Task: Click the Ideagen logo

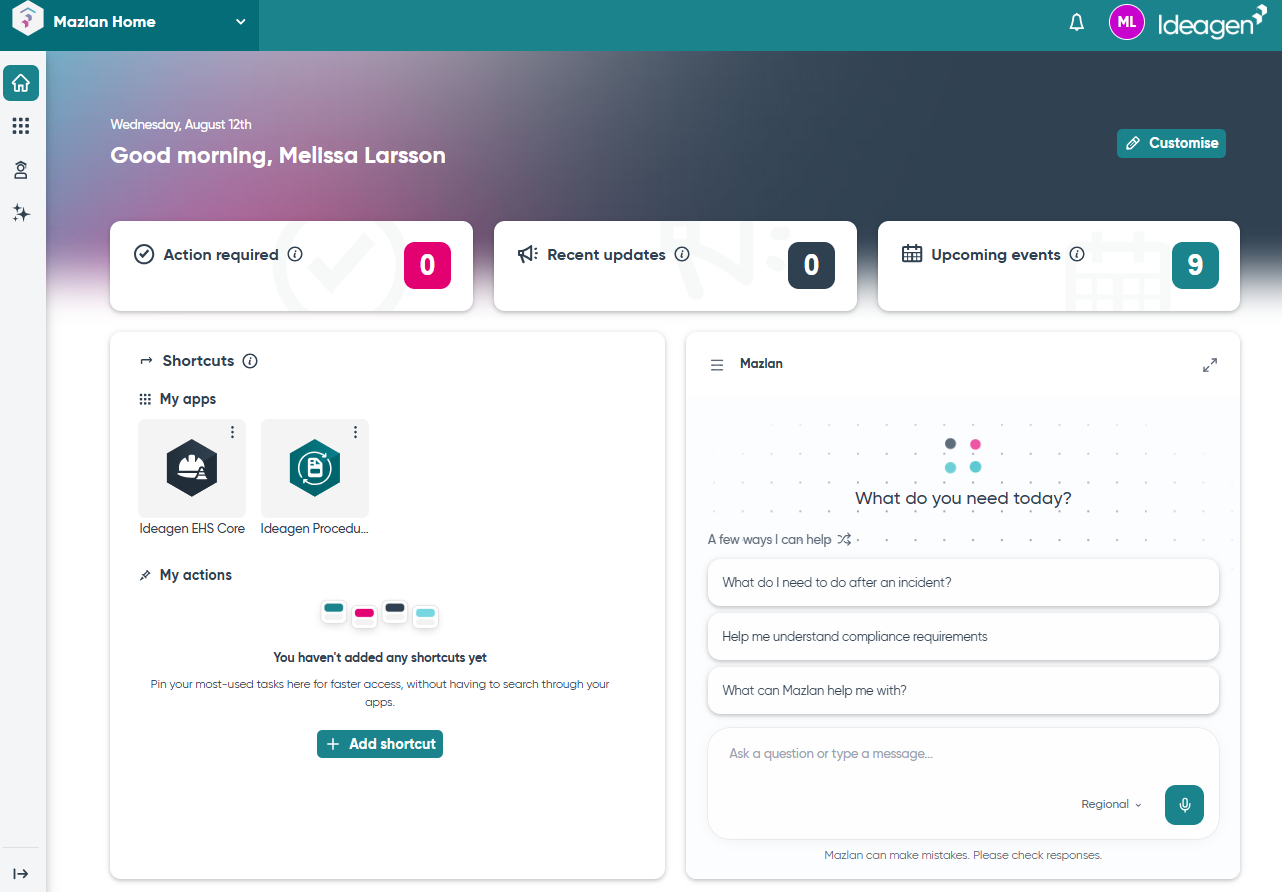Action: coord(1212,23)
